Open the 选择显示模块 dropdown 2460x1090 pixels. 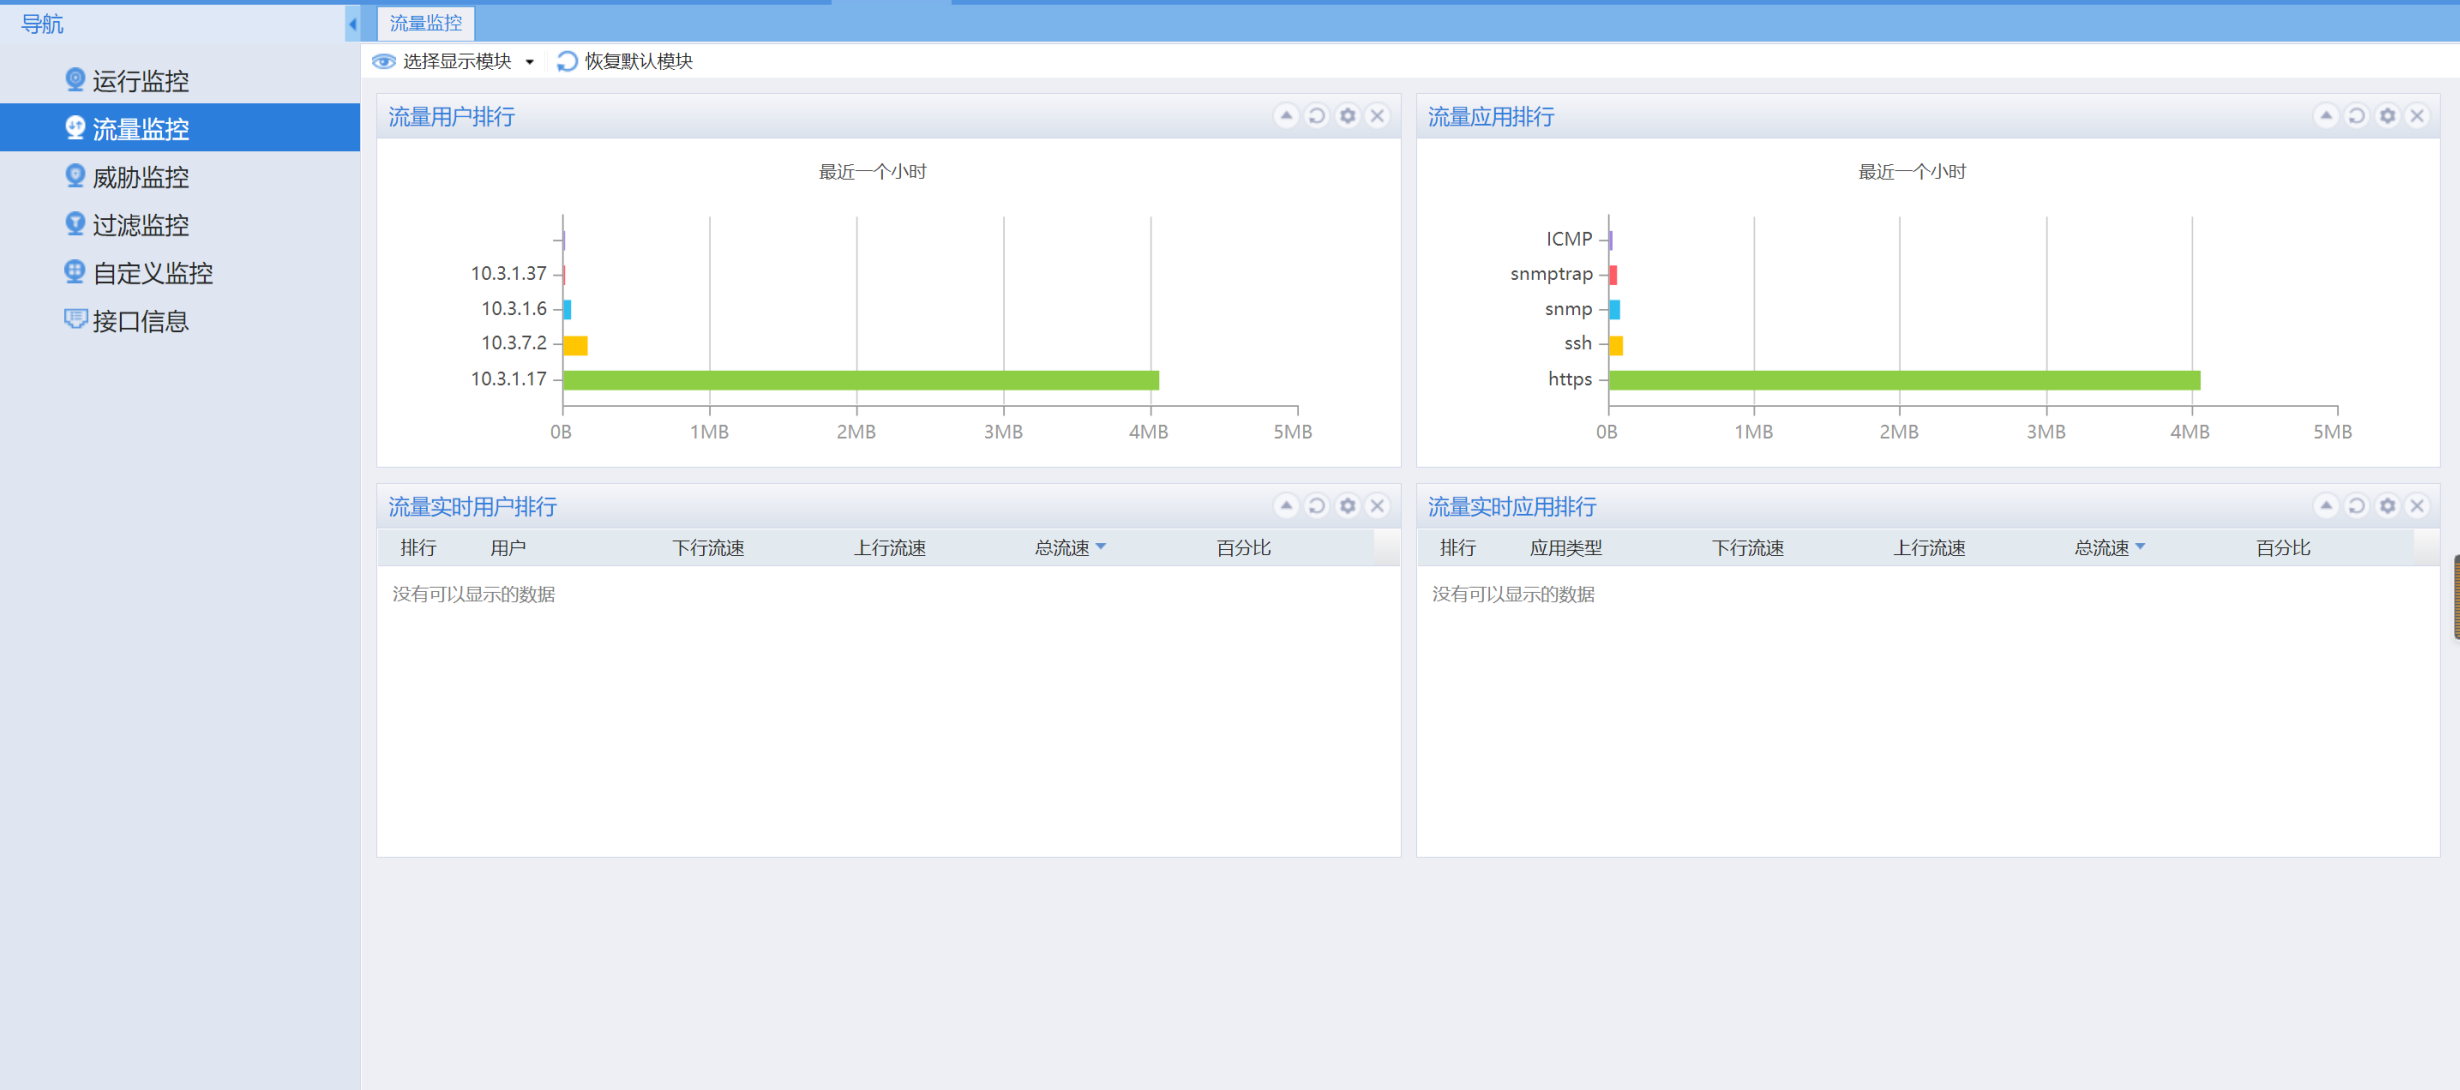(x=458, y=61)
